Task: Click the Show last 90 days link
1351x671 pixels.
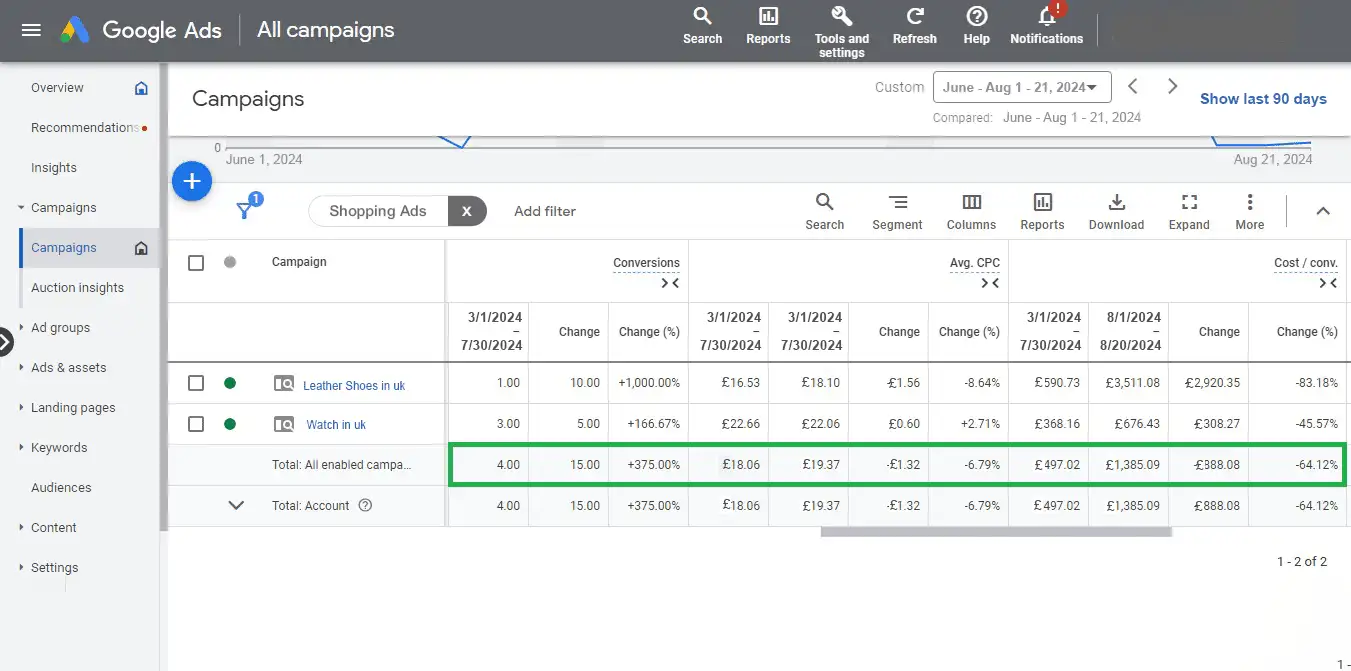Action: coord(1263,99)
